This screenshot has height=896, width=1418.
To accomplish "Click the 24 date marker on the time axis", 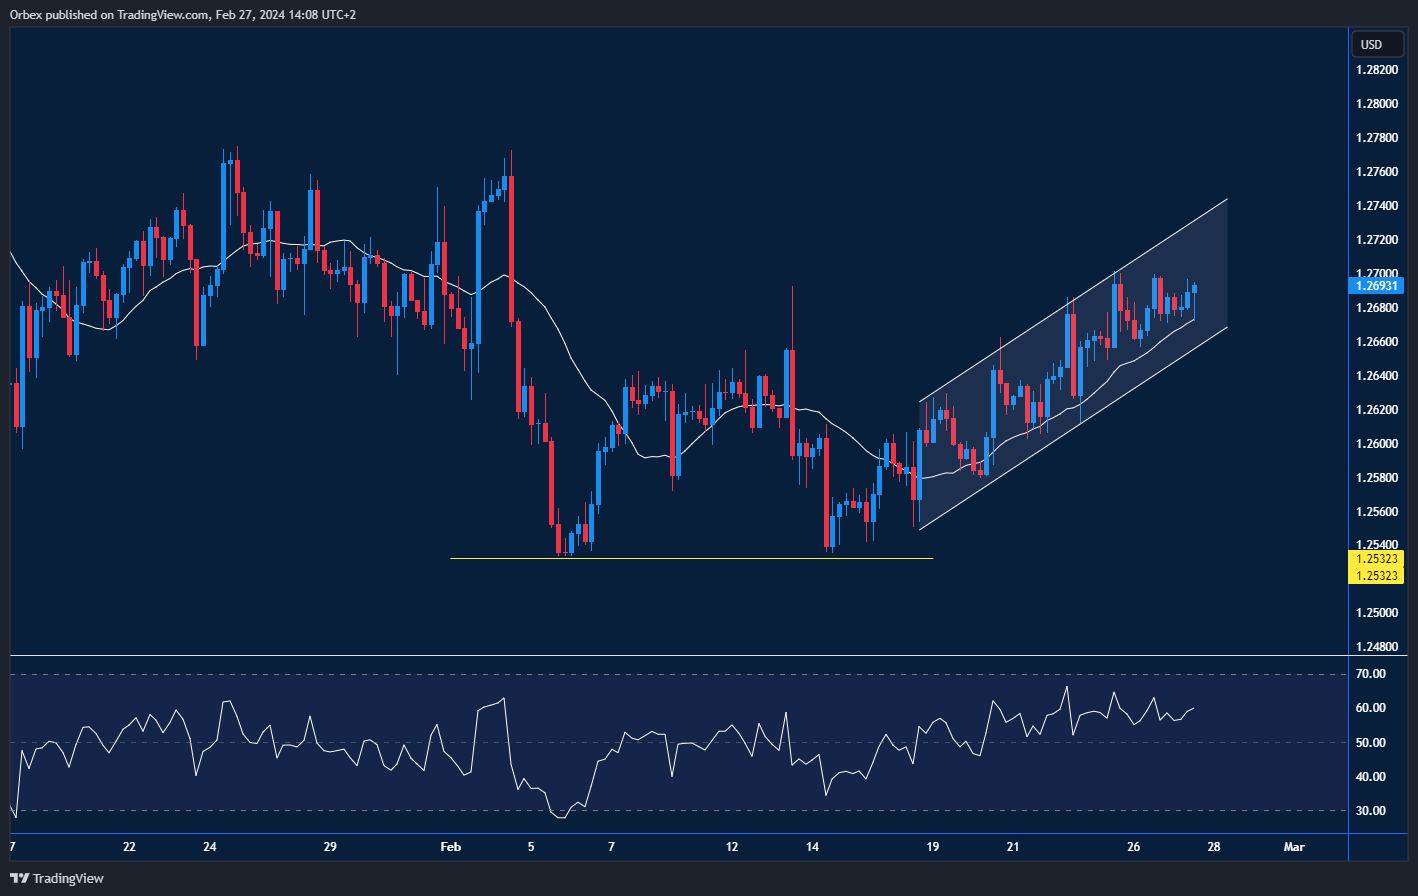I will coord(210,847).
